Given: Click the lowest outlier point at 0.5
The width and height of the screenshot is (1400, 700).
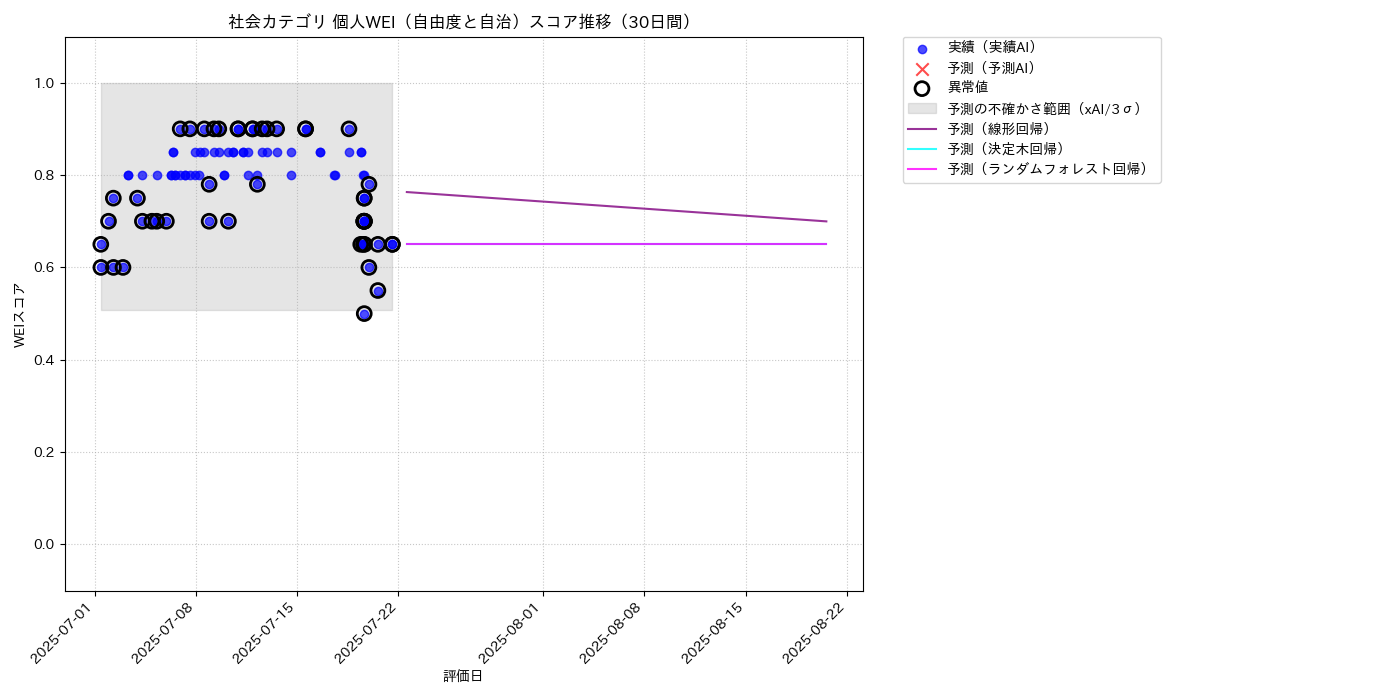Looking at the screenshot, I should (364, 314).
